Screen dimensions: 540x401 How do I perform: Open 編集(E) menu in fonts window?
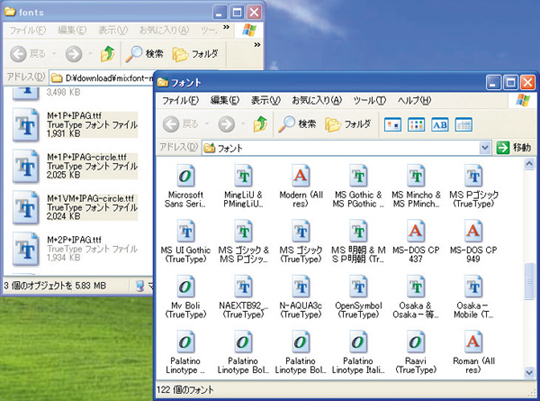(x=72, y=30)
